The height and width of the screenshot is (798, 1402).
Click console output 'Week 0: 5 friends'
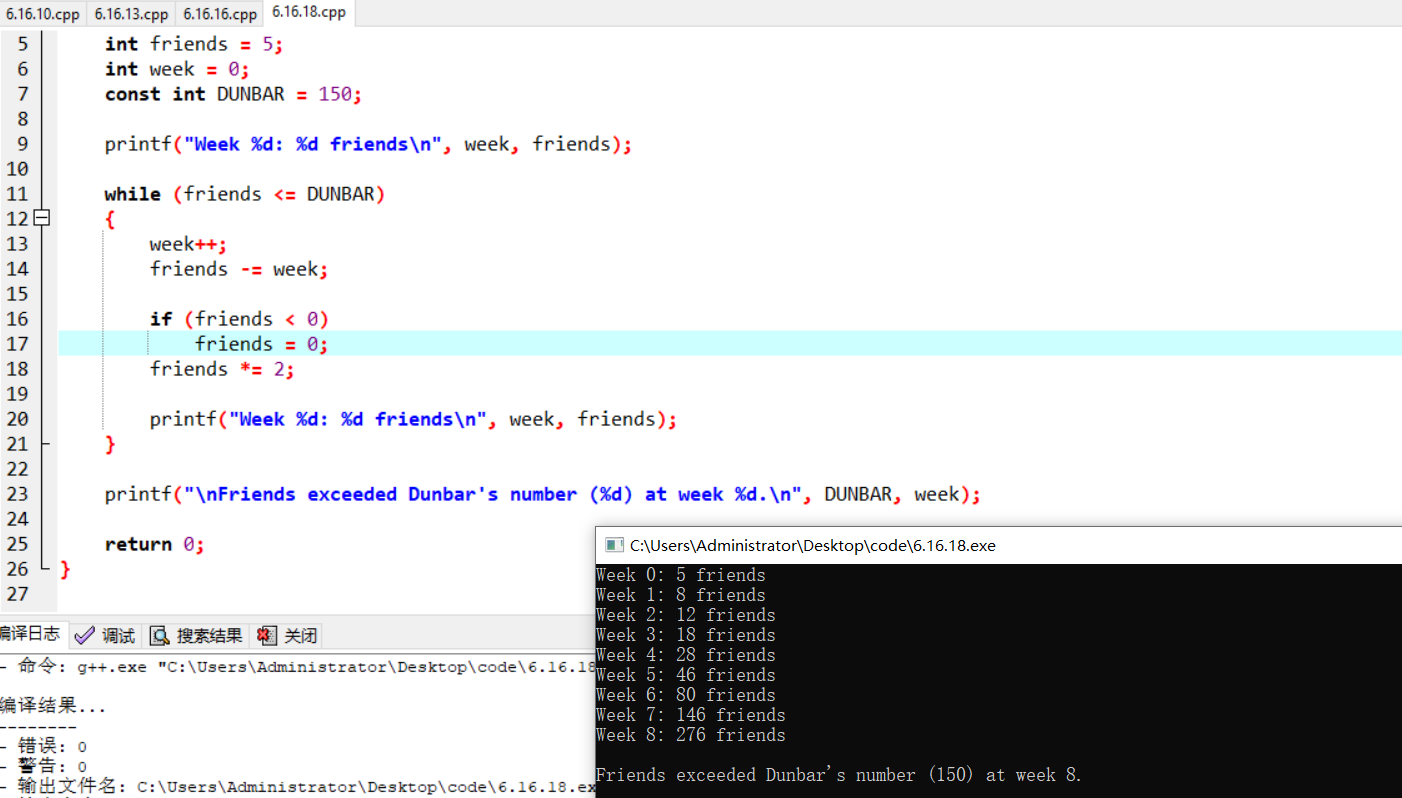click(680, 575)
